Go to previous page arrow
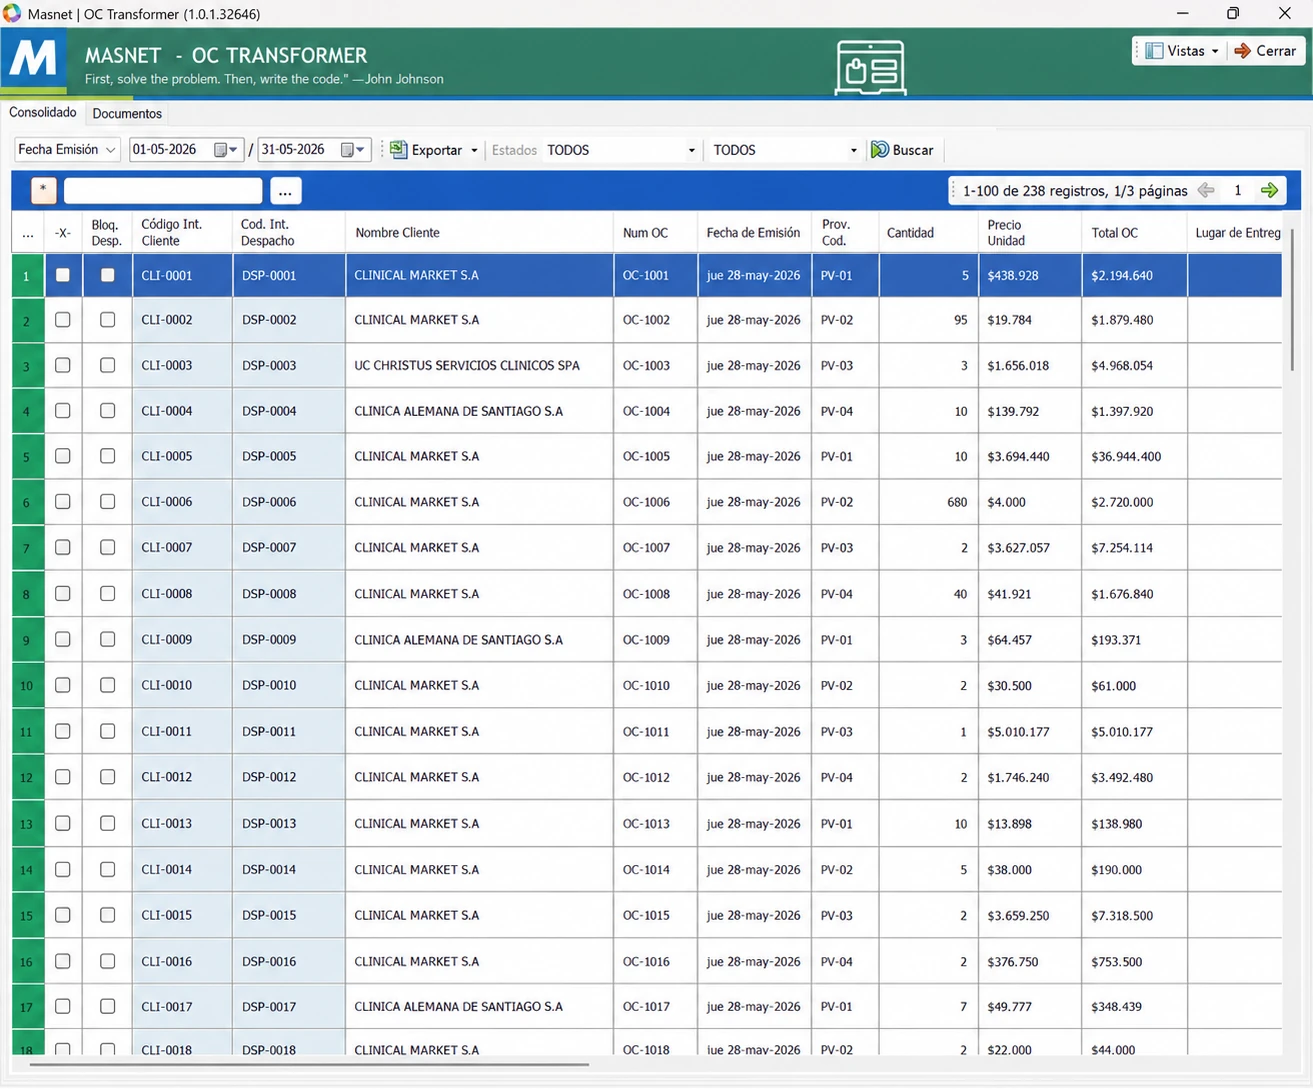Screen dimensions: 1313x1089 pos(1206,190)
